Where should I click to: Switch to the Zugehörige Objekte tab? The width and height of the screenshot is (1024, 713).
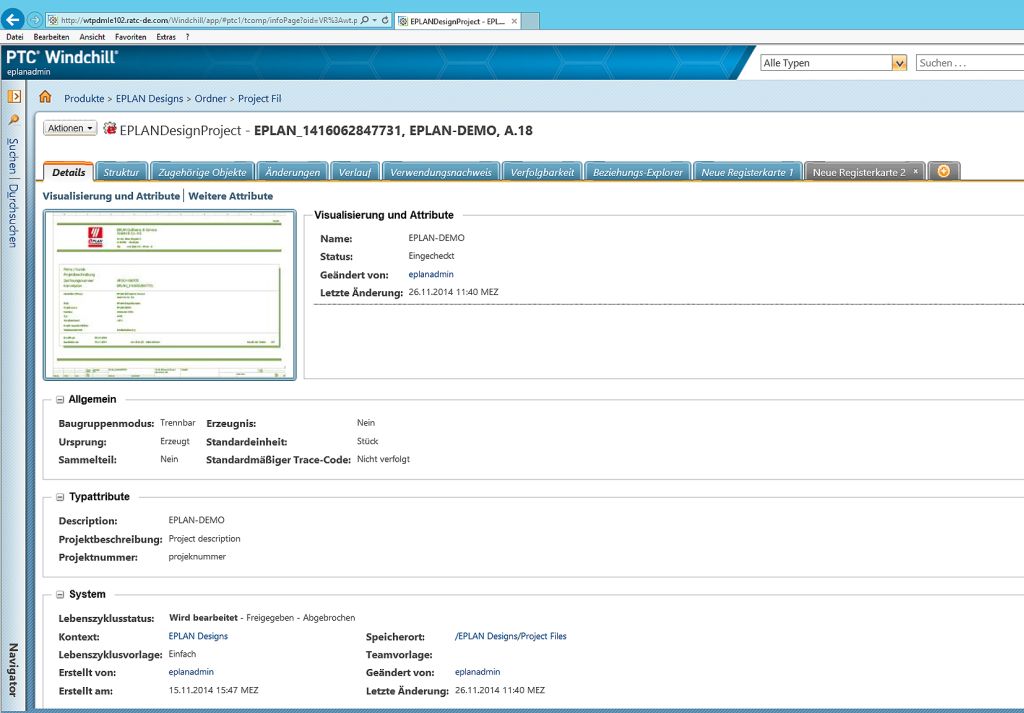coord(202,172)
